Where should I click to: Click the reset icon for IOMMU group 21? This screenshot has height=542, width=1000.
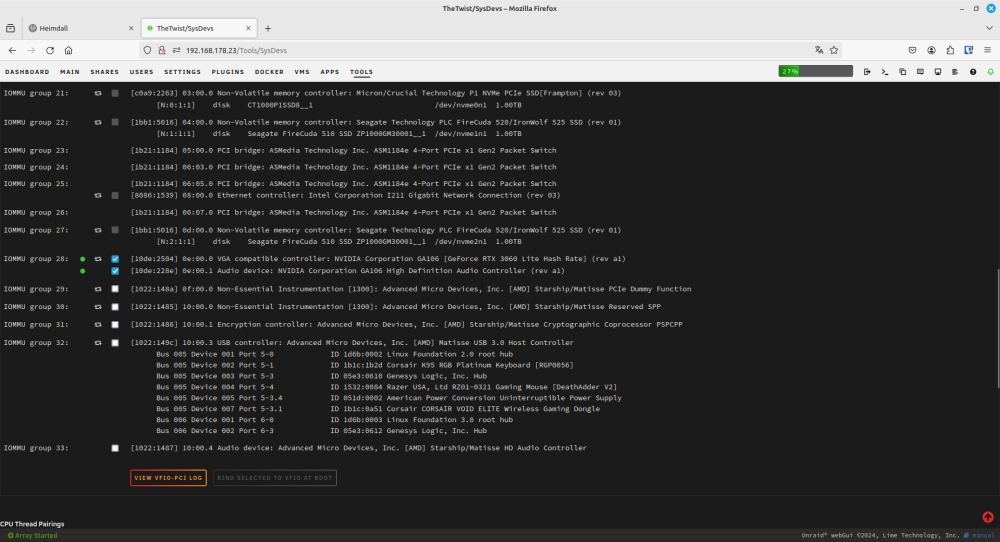coord(98,93)
